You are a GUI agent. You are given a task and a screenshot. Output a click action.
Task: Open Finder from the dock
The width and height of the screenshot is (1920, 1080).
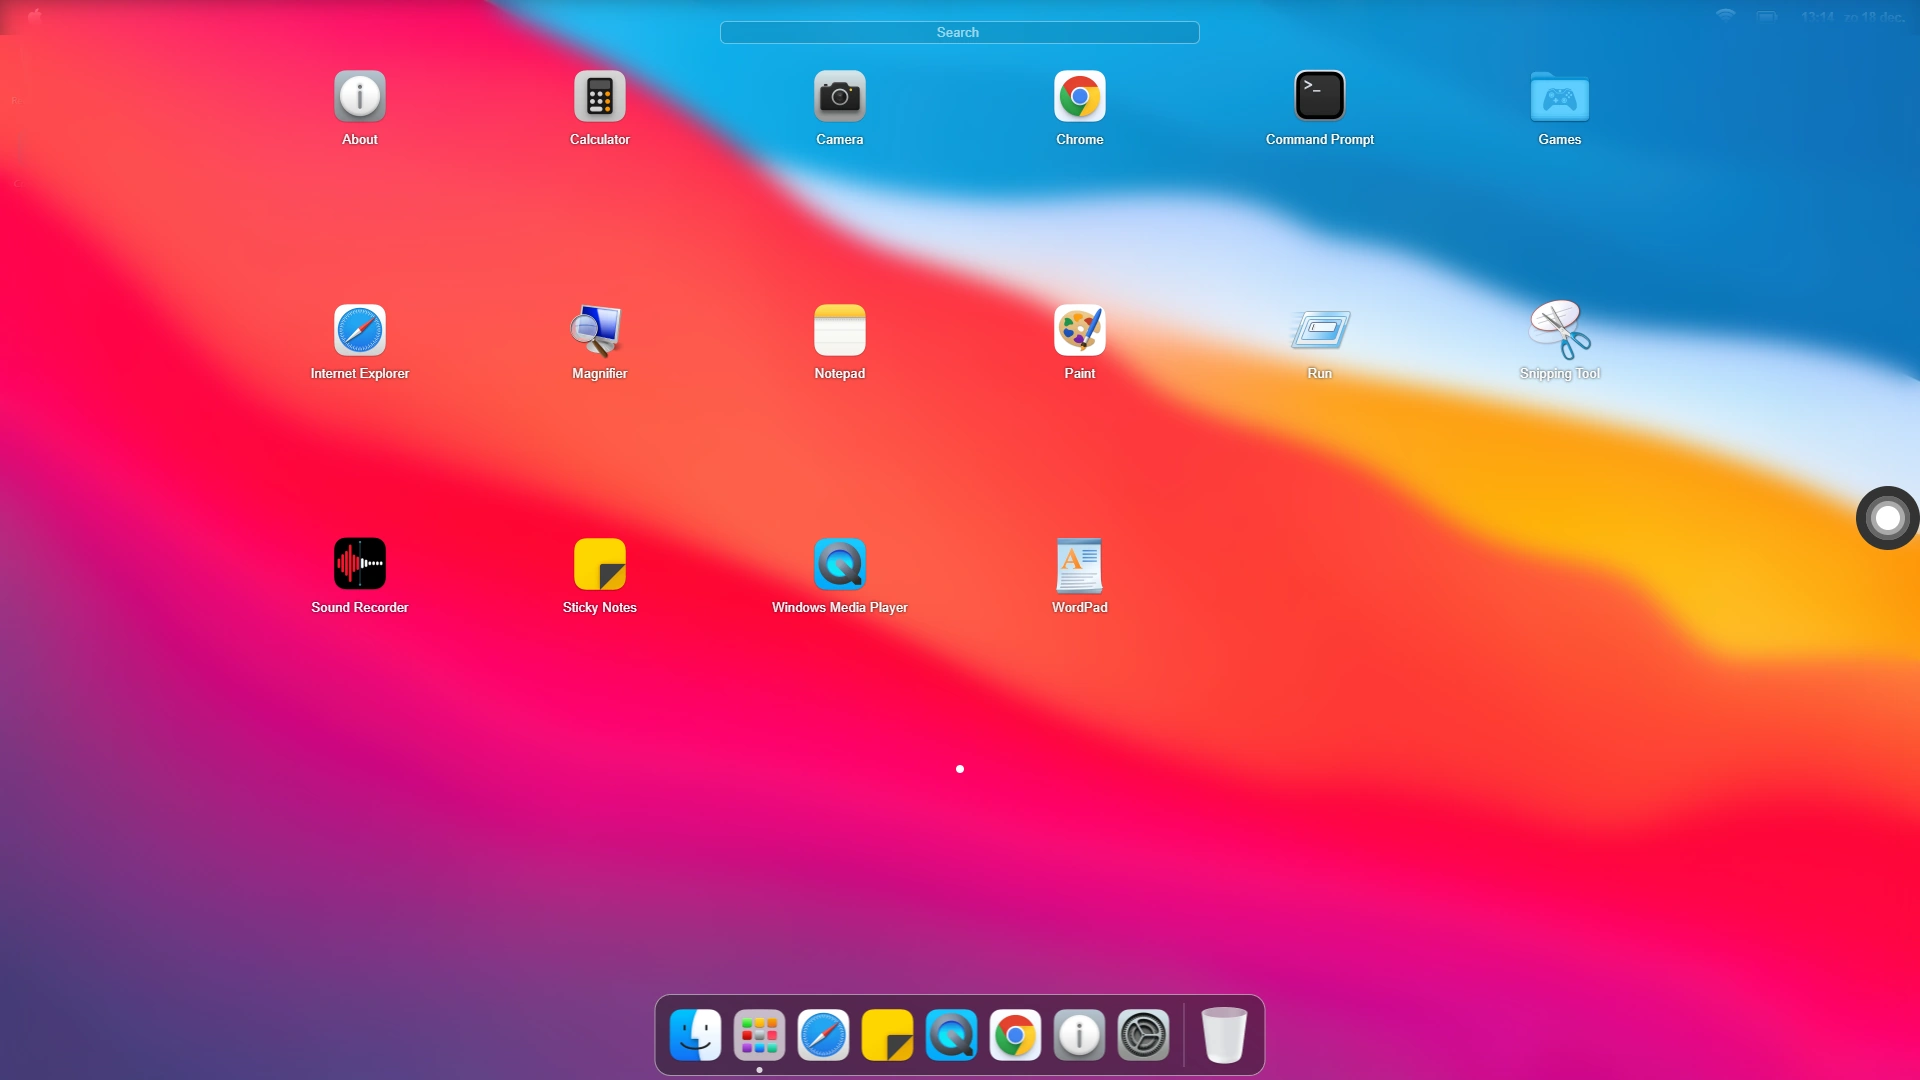[x=695, y=1035]
